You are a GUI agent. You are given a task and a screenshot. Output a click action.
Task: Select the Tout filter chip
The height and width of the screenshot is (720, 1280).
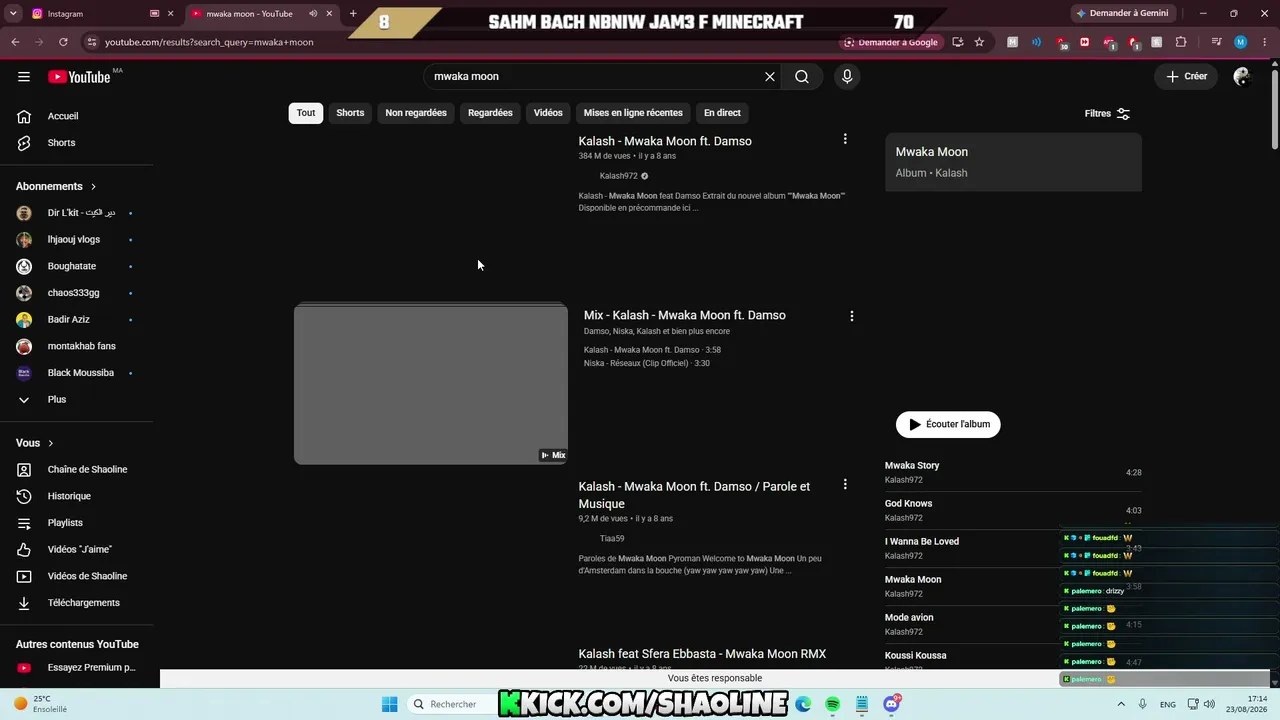pos(306,113)
